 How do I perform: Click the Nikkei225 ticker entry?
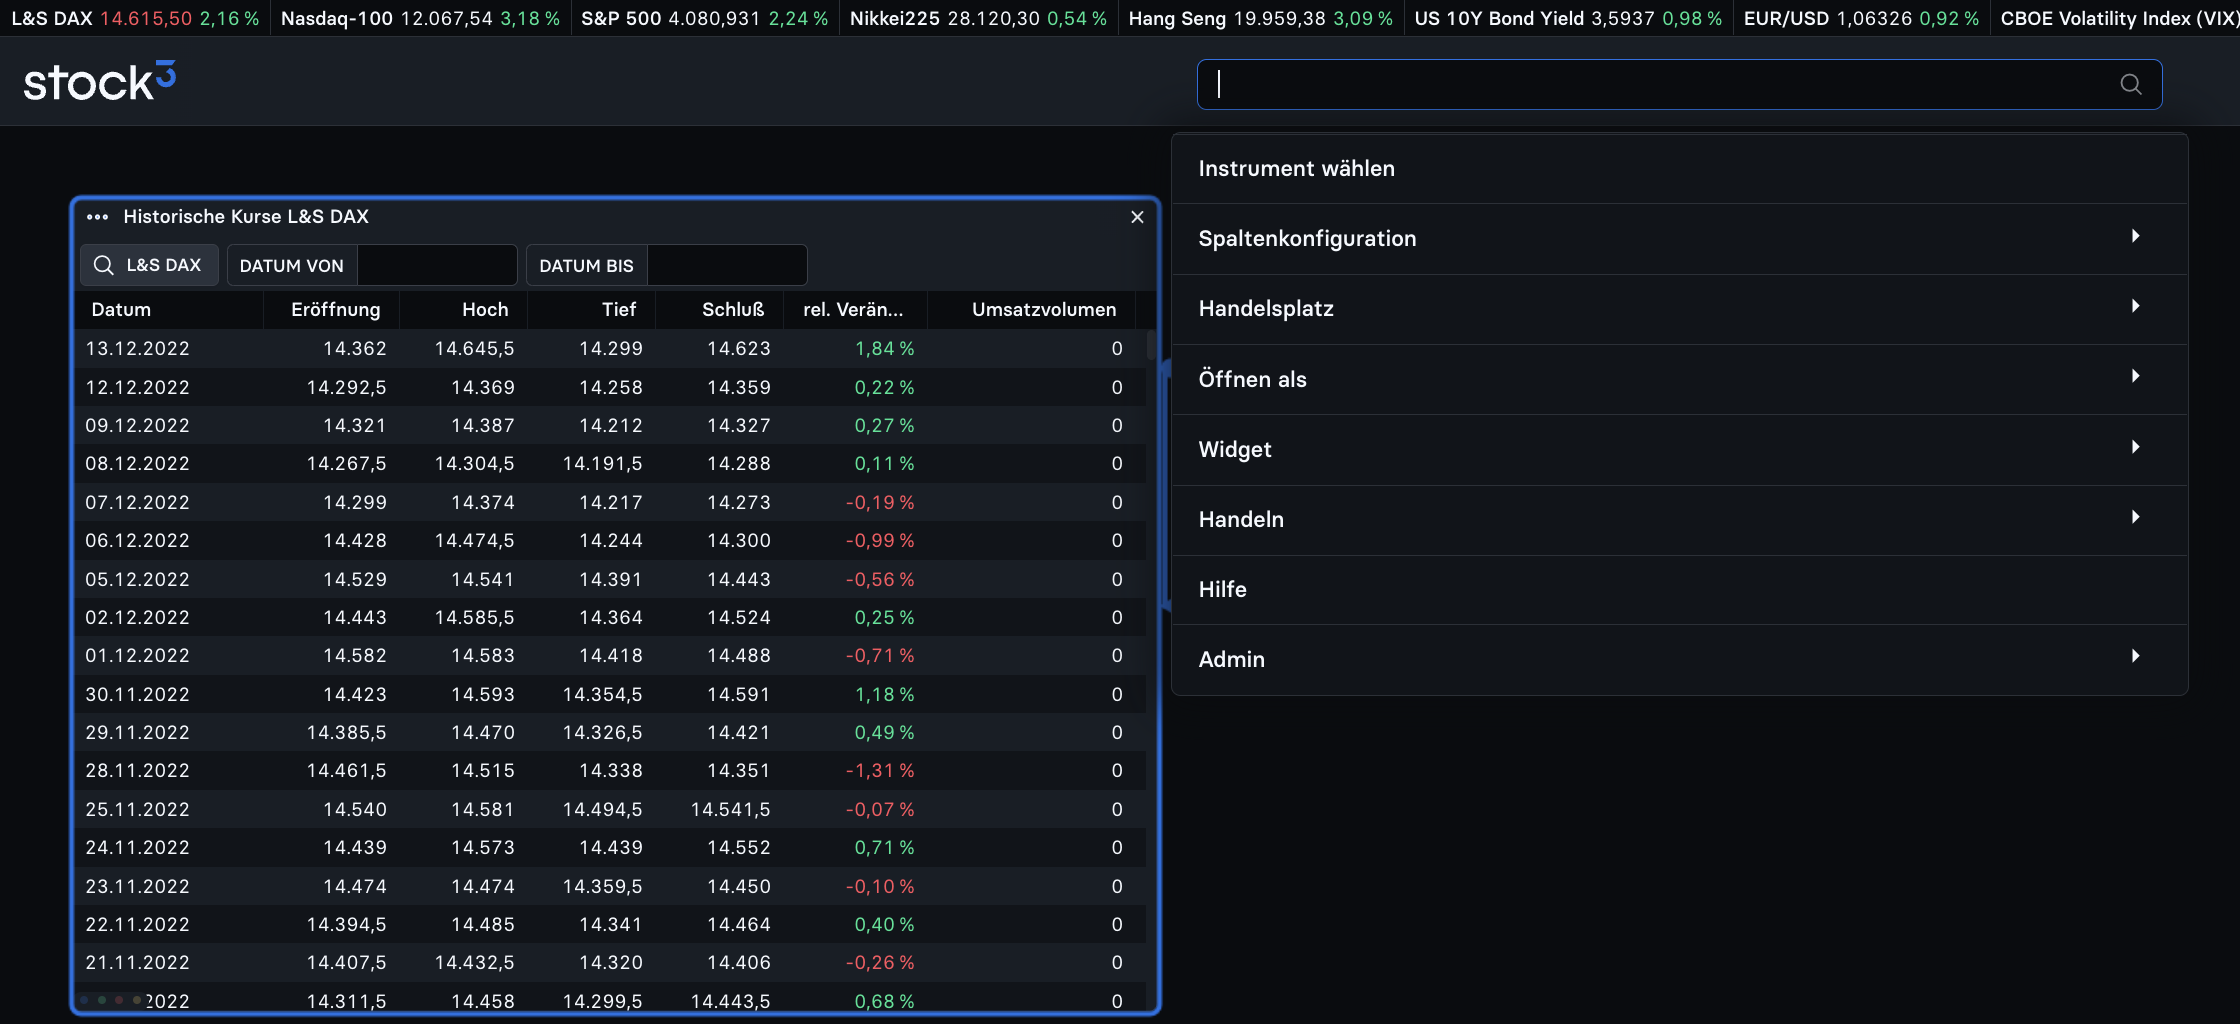click(978, 18)
